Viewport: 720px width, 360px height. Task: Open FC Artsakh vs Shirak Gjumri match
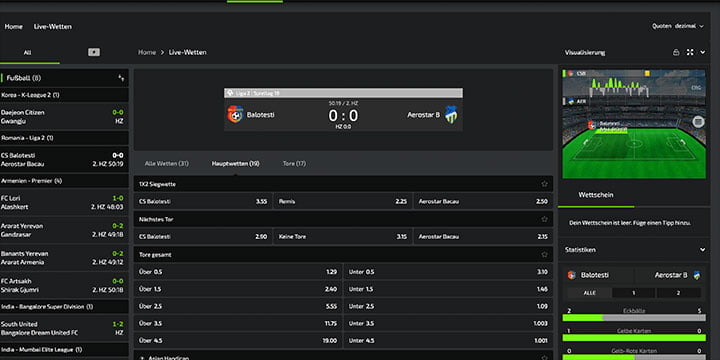[64, 285]
